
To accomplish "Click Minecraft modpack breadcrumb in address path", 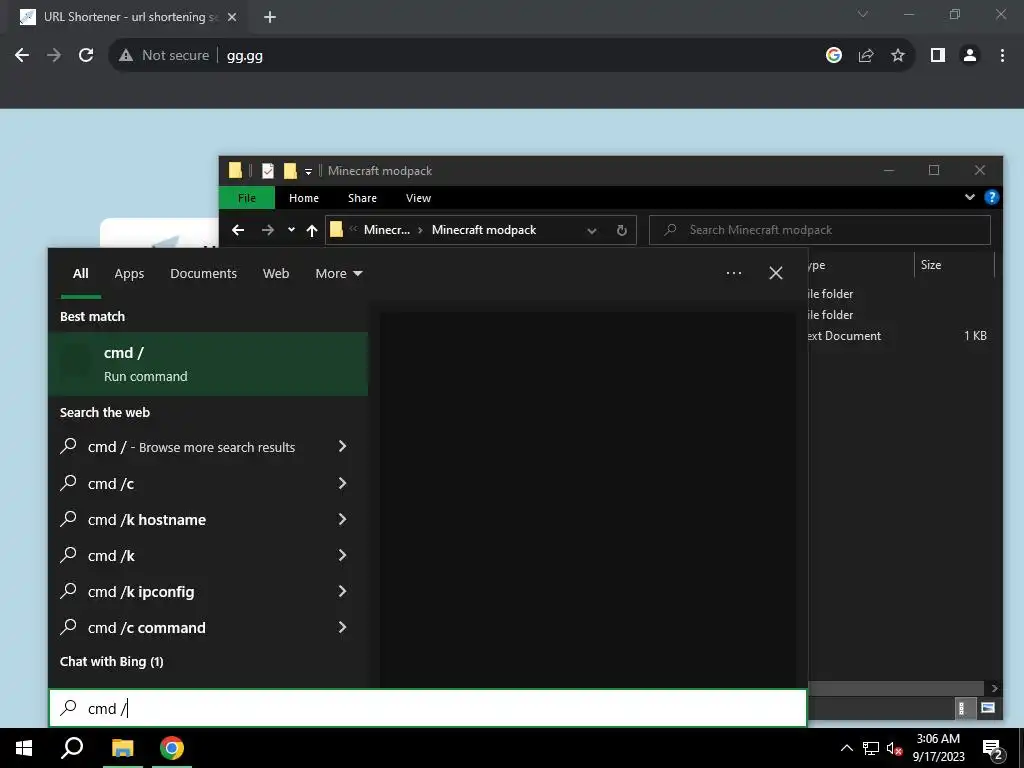I will click(x=484, y=230).
